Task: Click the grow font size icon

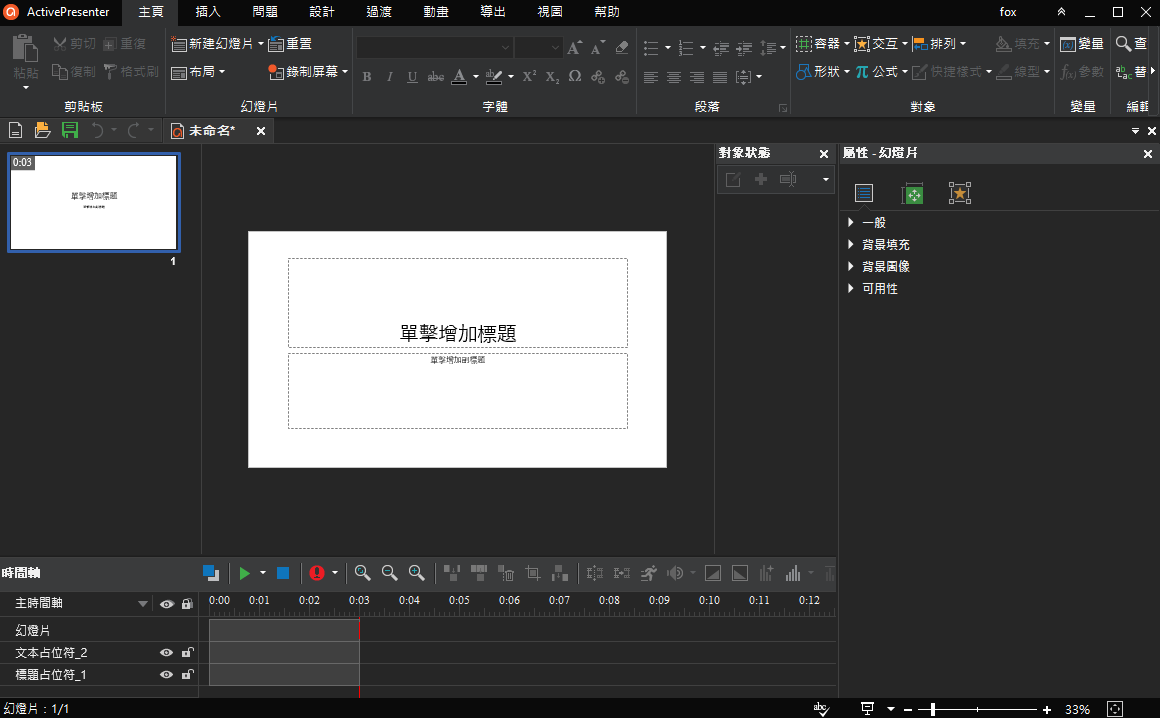Action: pos(575,48)
